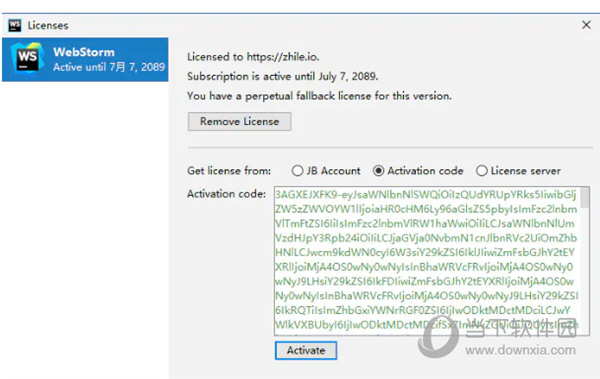Click the WebStorm icon in the title bar
600x379 pixels.
(x=15, y=25)
